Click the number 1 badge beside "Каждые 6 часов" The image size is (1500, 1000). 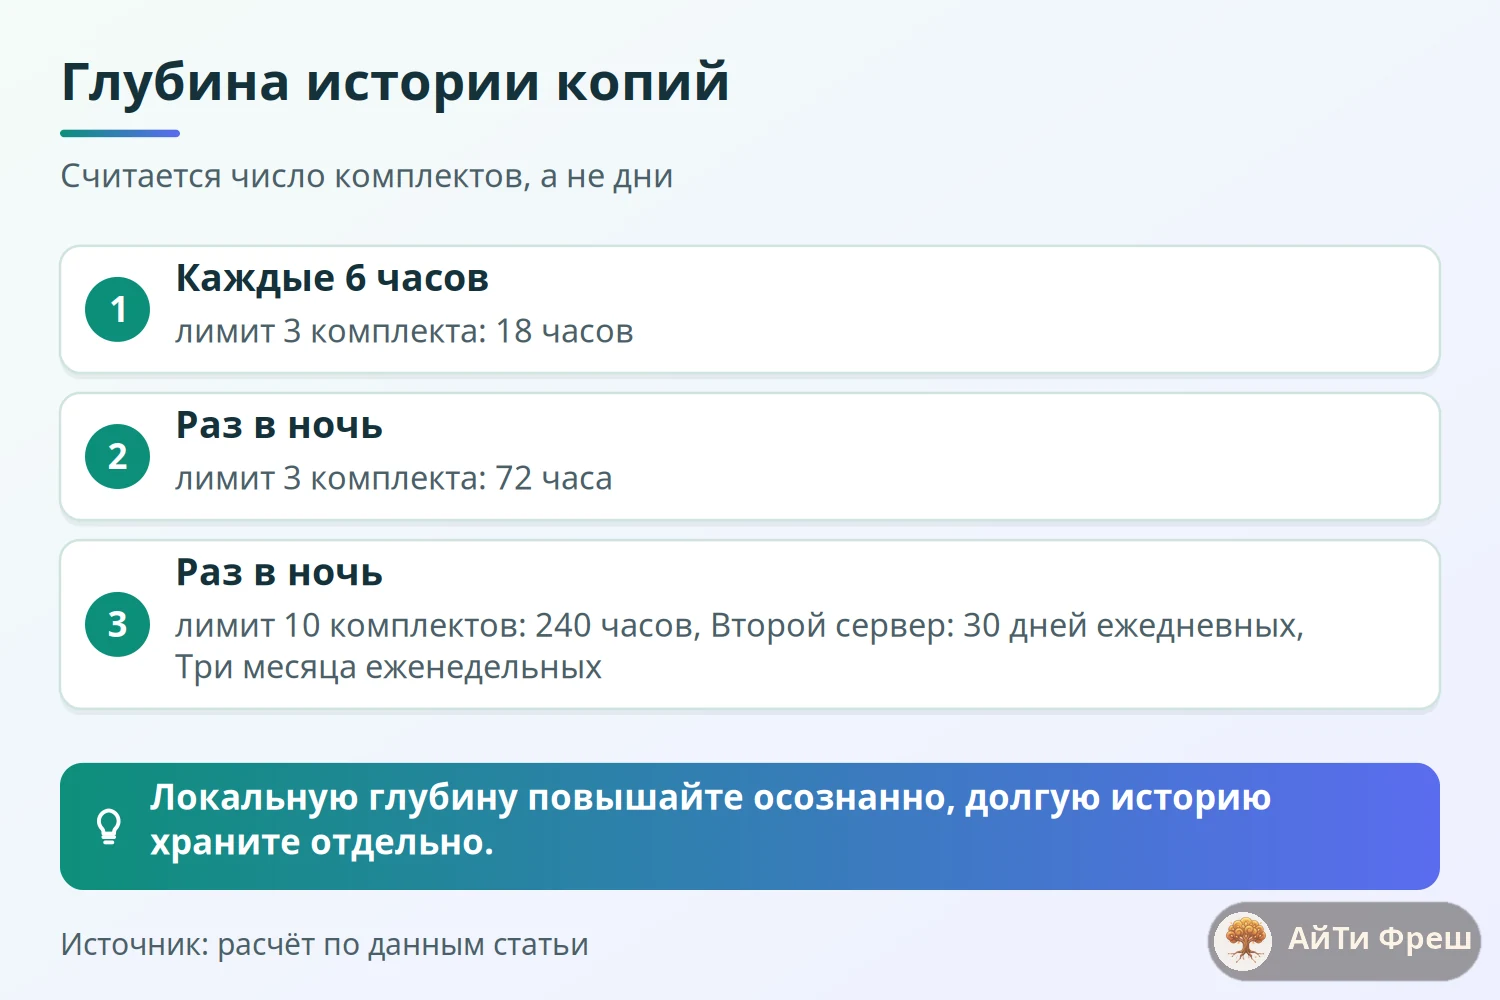(118, 310)
